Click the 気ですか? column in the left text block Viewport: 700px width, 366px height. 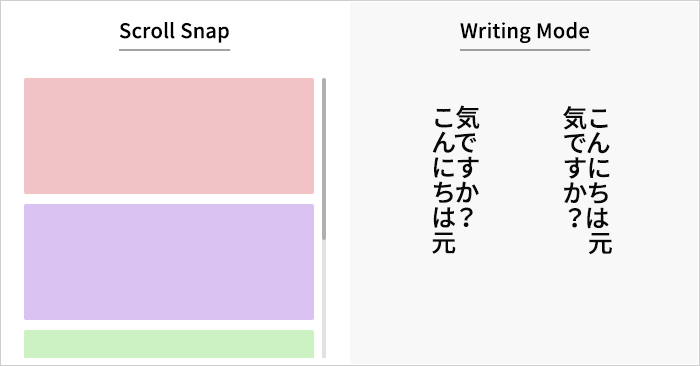click(468, 167)
